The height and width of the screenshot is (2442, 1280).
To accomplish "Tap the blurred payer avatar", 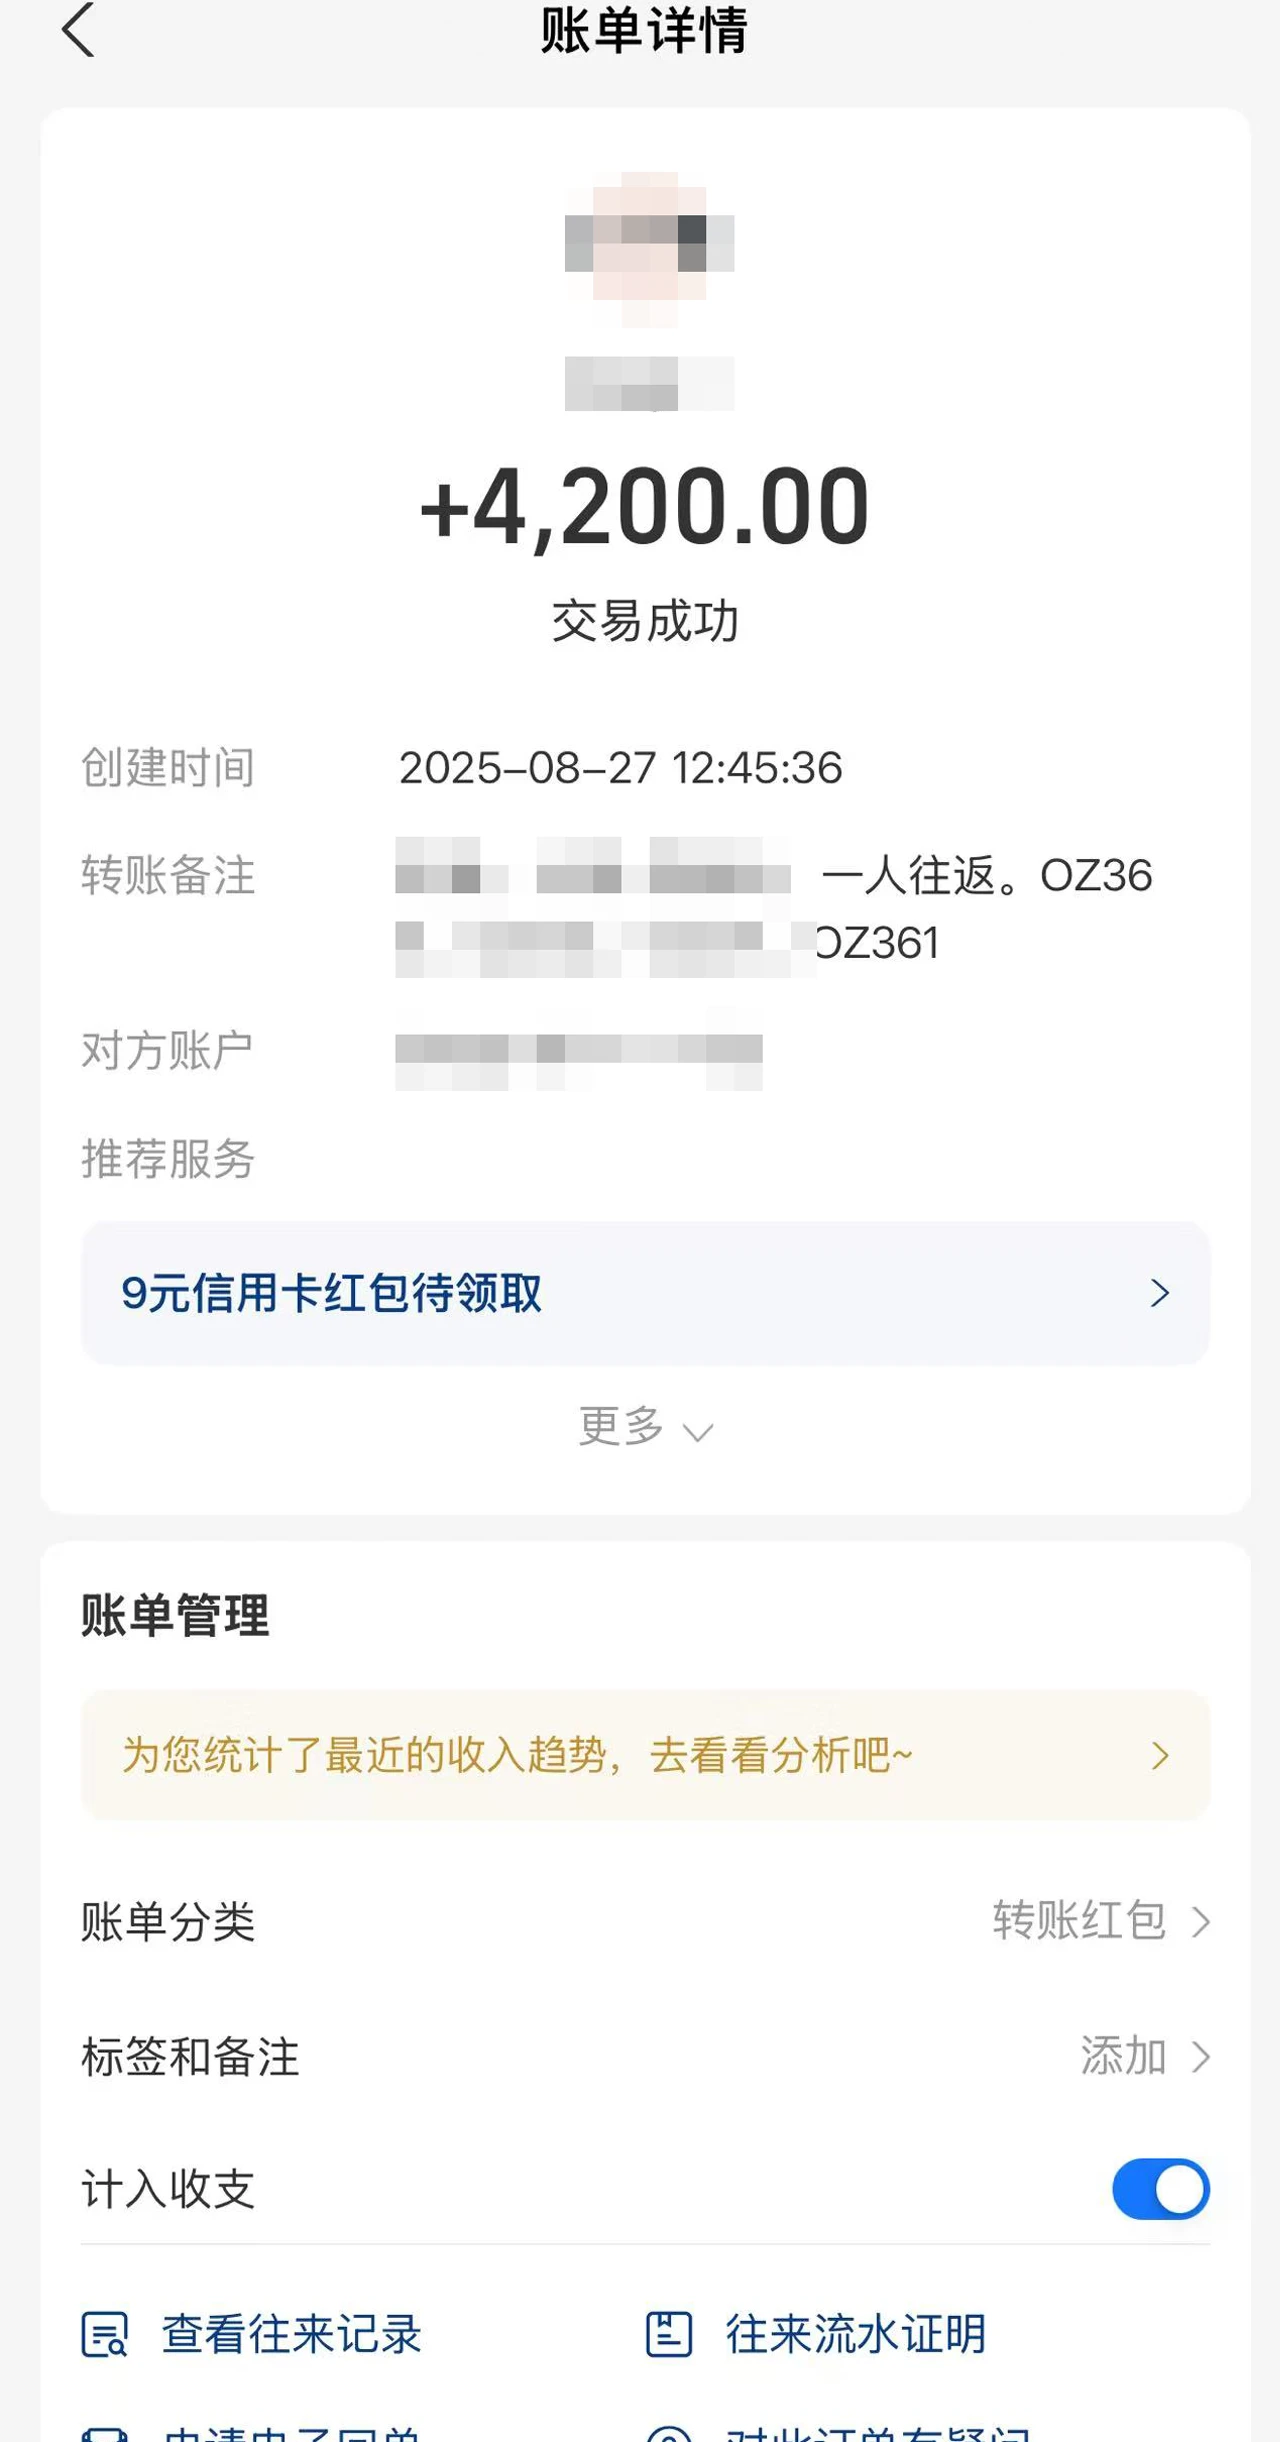I will pos(649,244).
